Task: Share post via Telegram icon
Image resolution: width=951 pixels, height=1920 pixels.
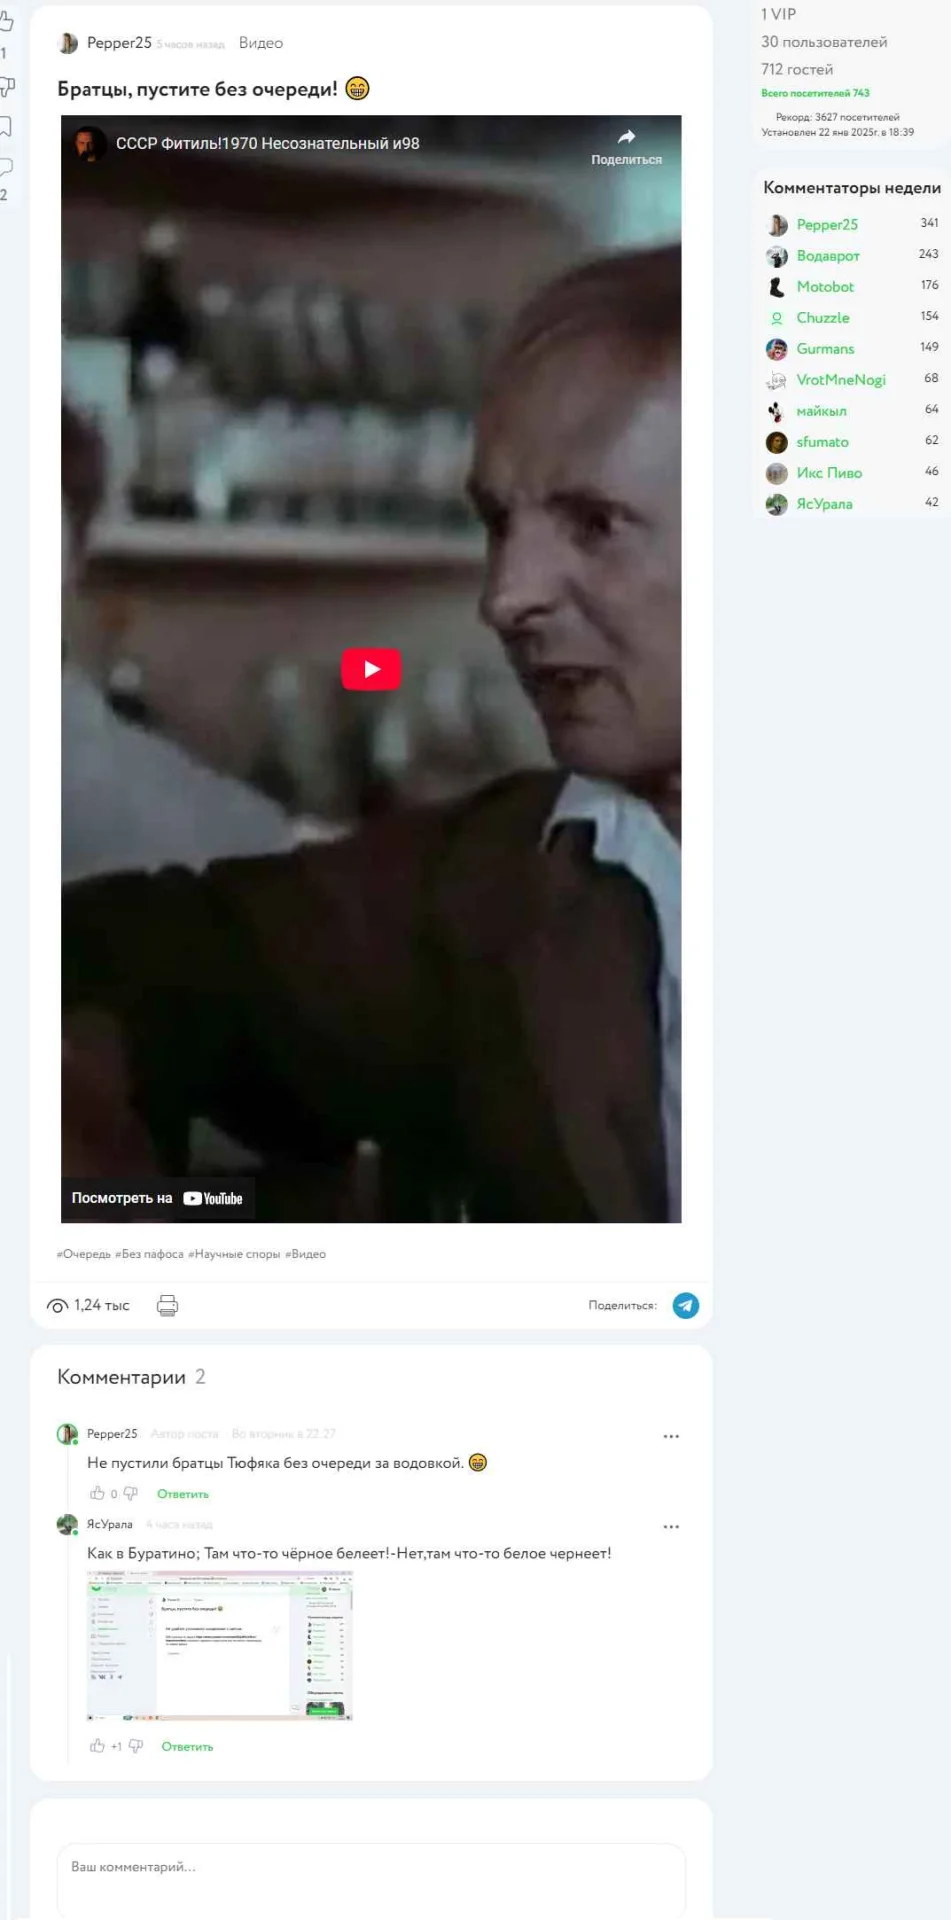Action: point(686,1305)
